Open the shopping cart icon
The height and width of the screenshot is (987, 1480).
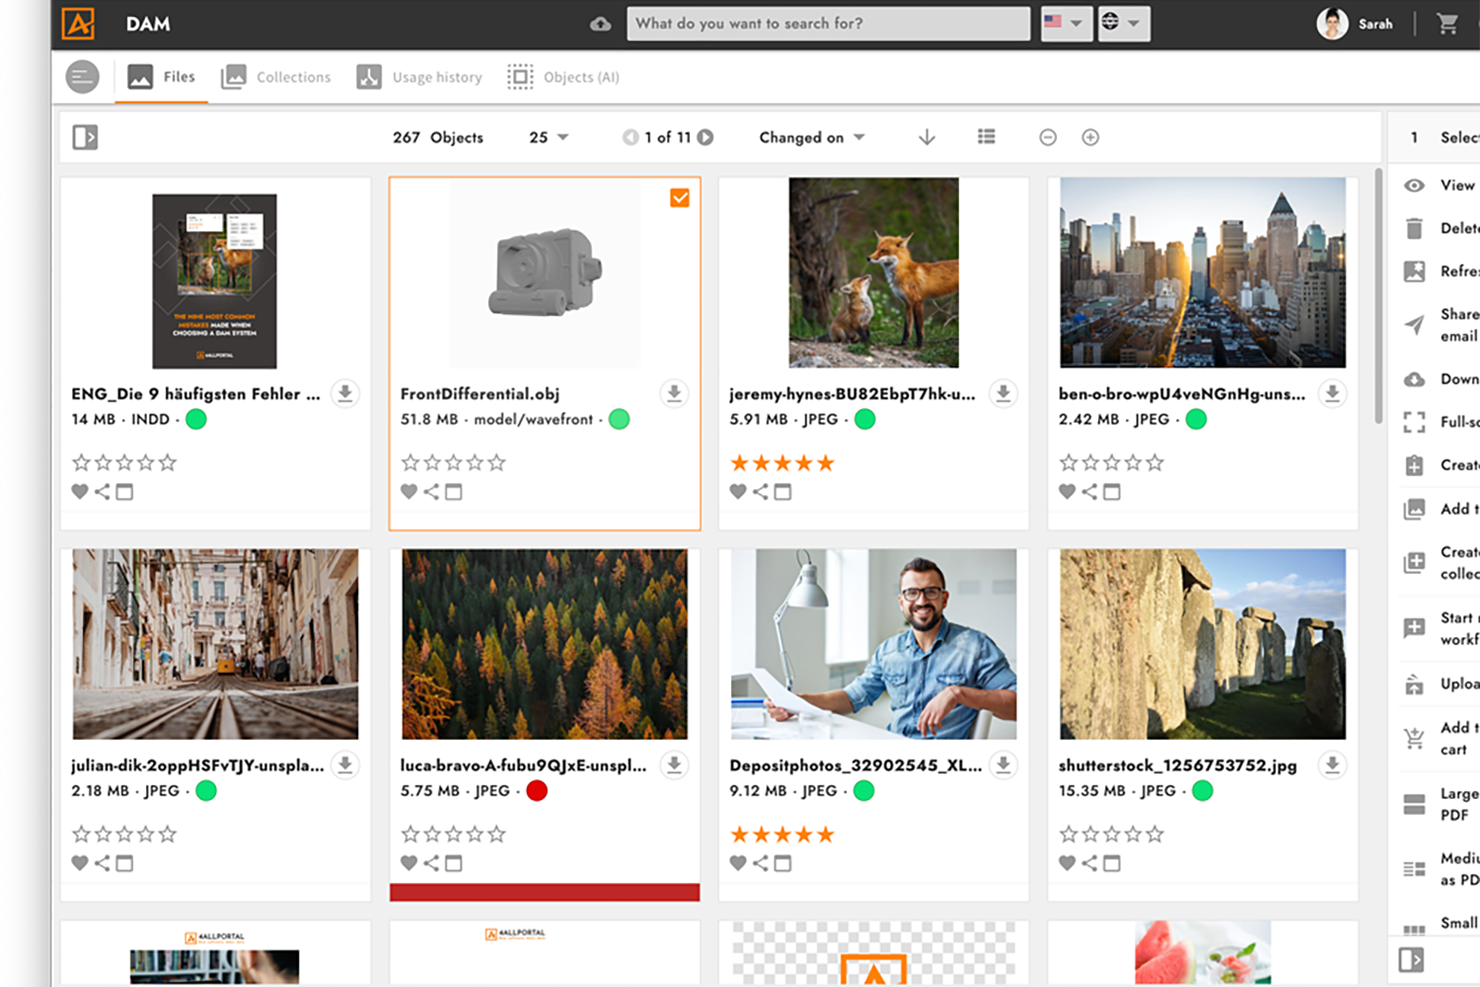click(x=1447, y=24)
